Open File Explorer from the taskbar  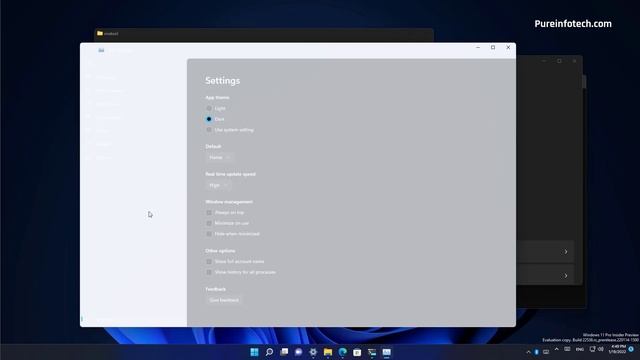[328, 352]
